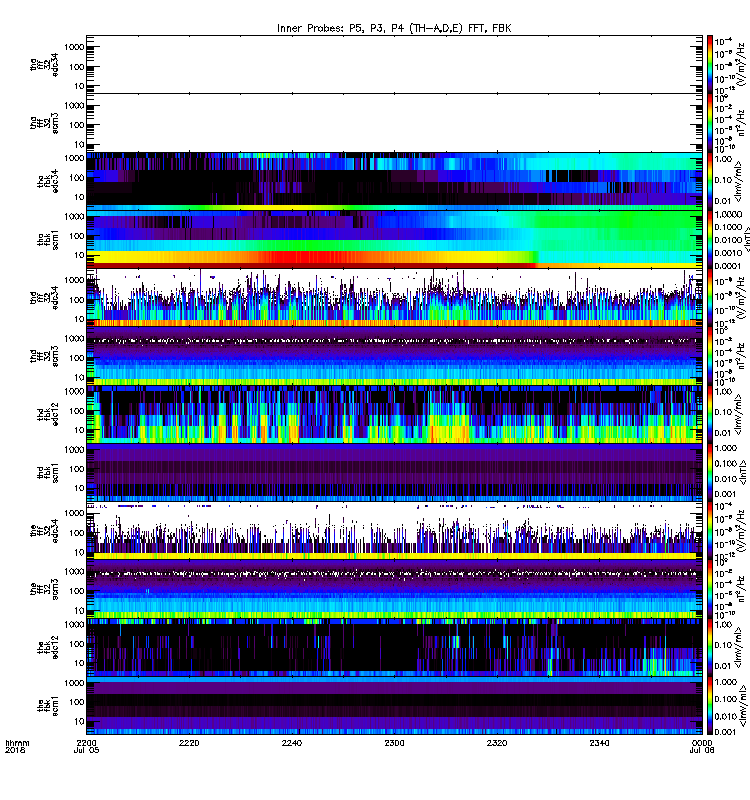The image size is (750, 800).
Task: Click the color bar of thd fbk scm1 panel
Action: tap(710, 473)
